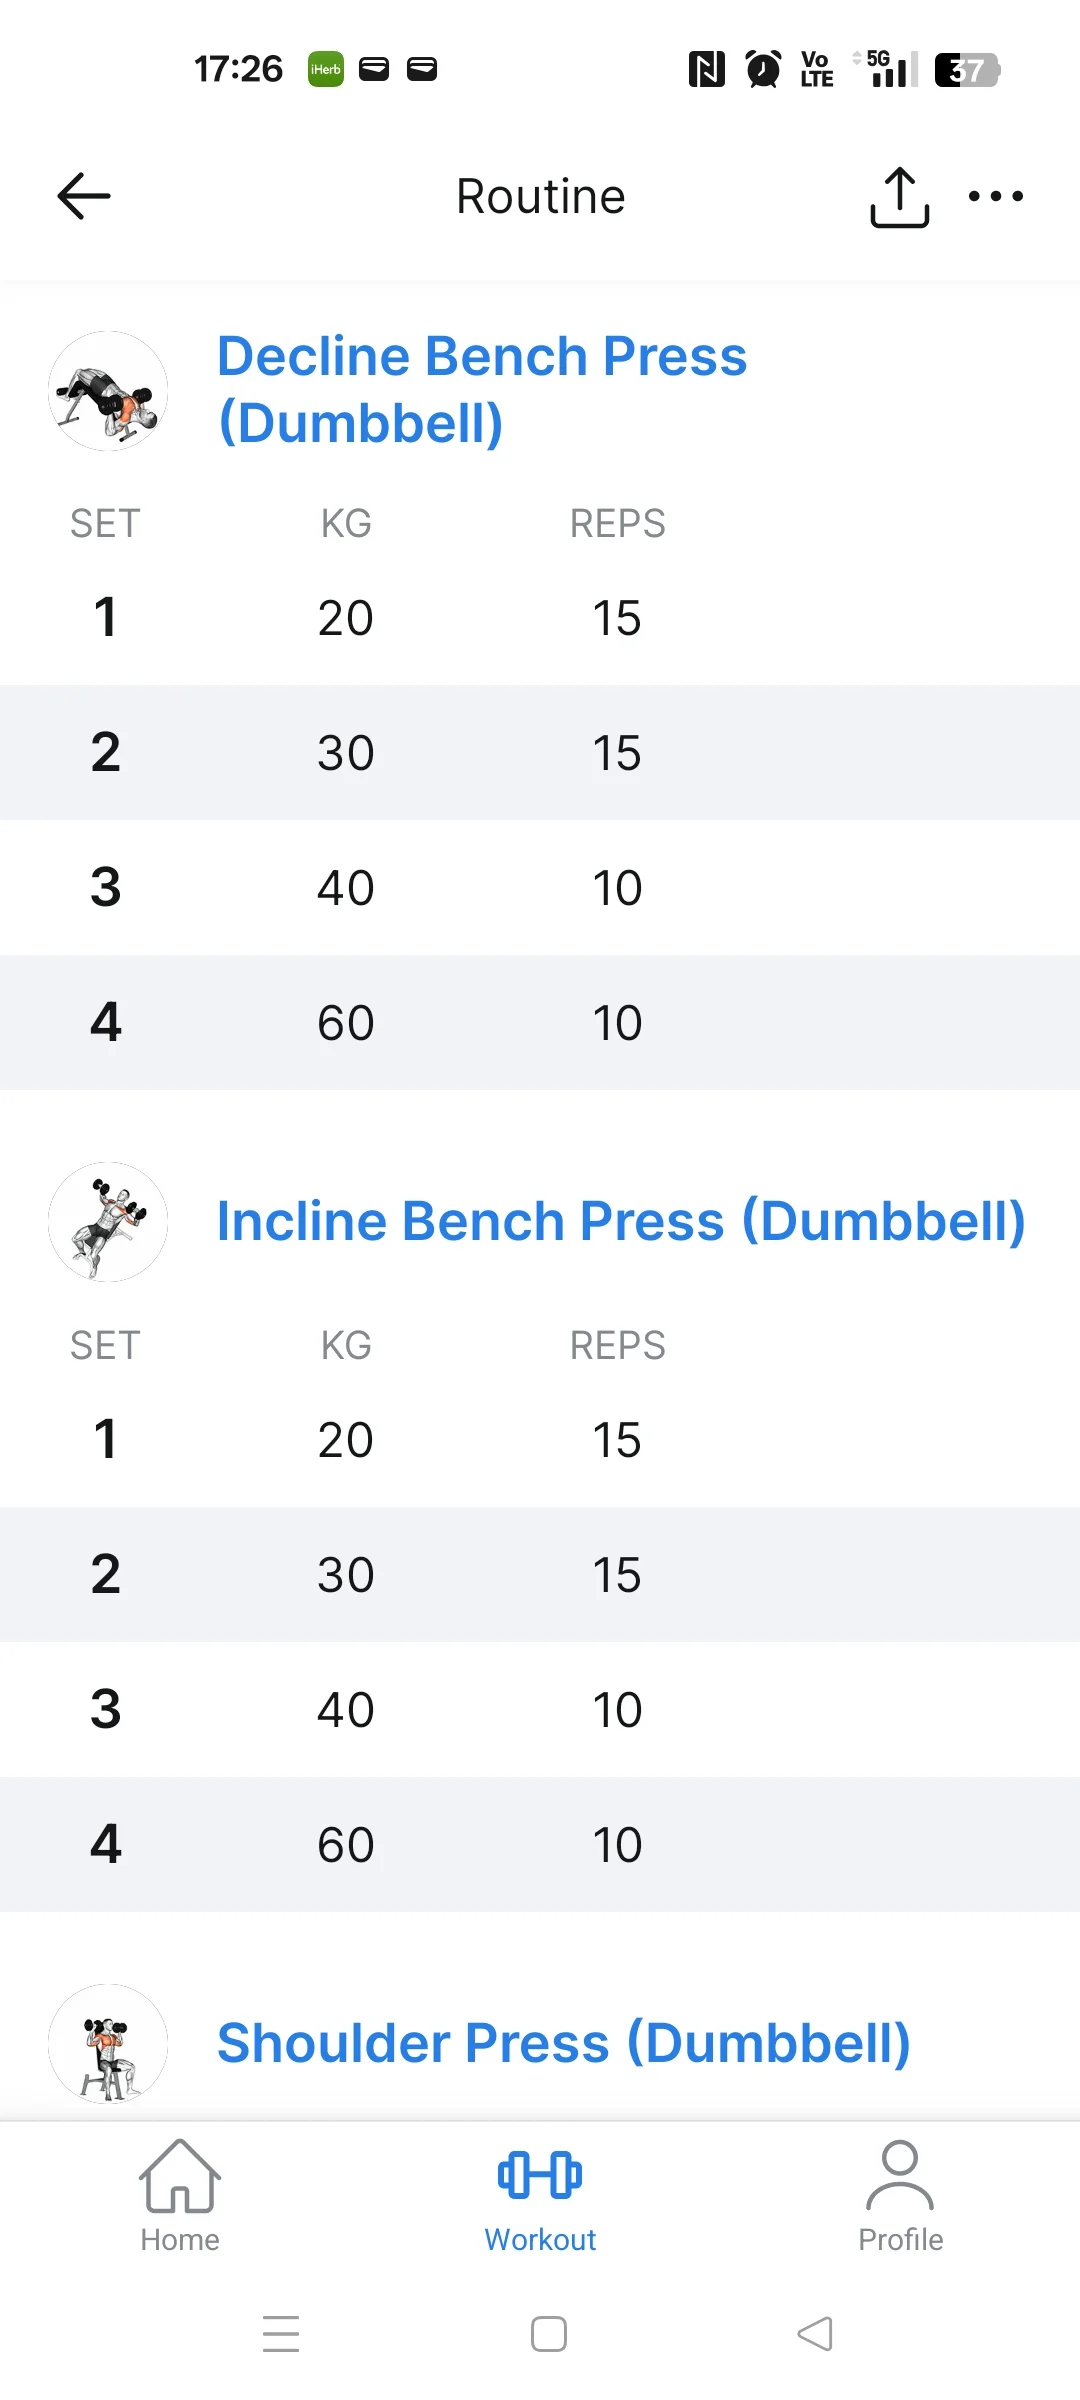
Task: Open the Decline Bench Press (Dumbbell) link
Action: click(482, 389)
